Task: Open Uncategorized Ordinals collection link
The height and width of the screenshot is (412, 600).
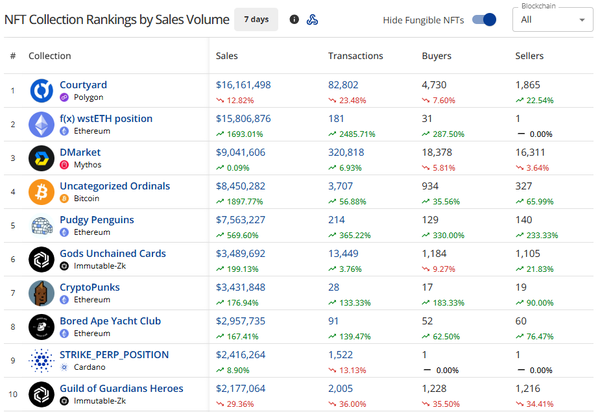Action: pyautogui.click(x=115, y=186)
